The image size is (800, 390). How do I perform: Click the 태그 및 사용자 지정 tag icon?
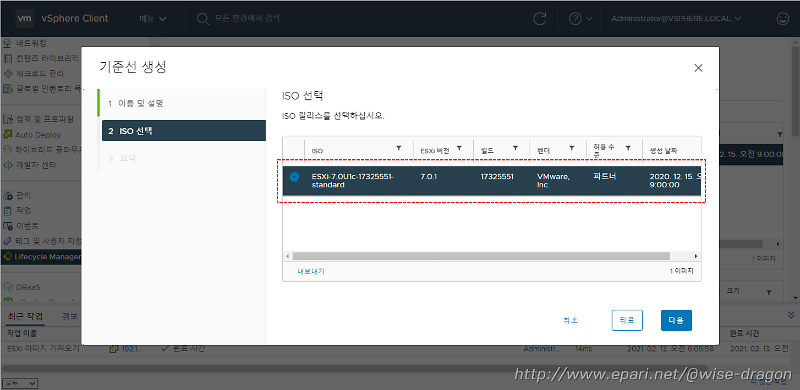7,241
